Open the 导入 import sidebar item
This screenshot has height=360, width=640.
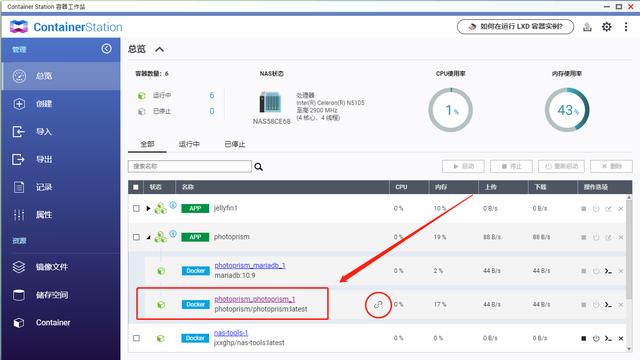tap(61, 131)
